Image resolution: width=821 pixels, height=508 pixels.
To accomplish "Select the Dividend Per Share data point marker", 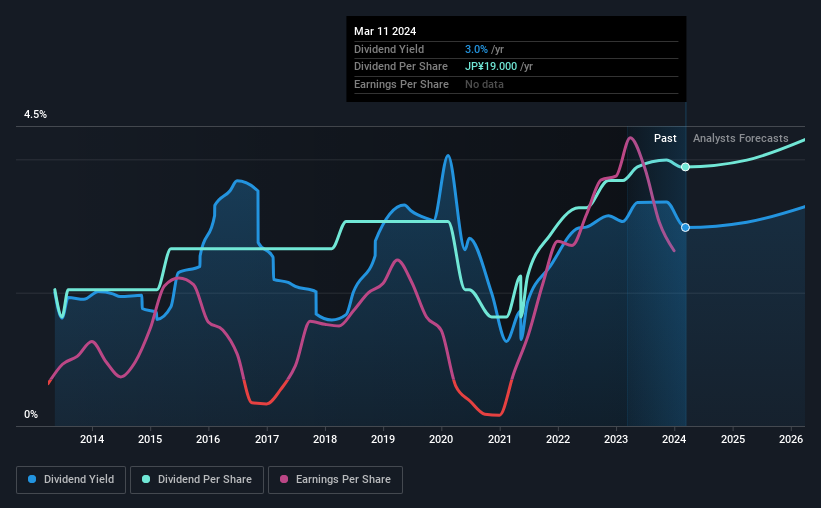I will pyautogui.click(x=685, y=167).
